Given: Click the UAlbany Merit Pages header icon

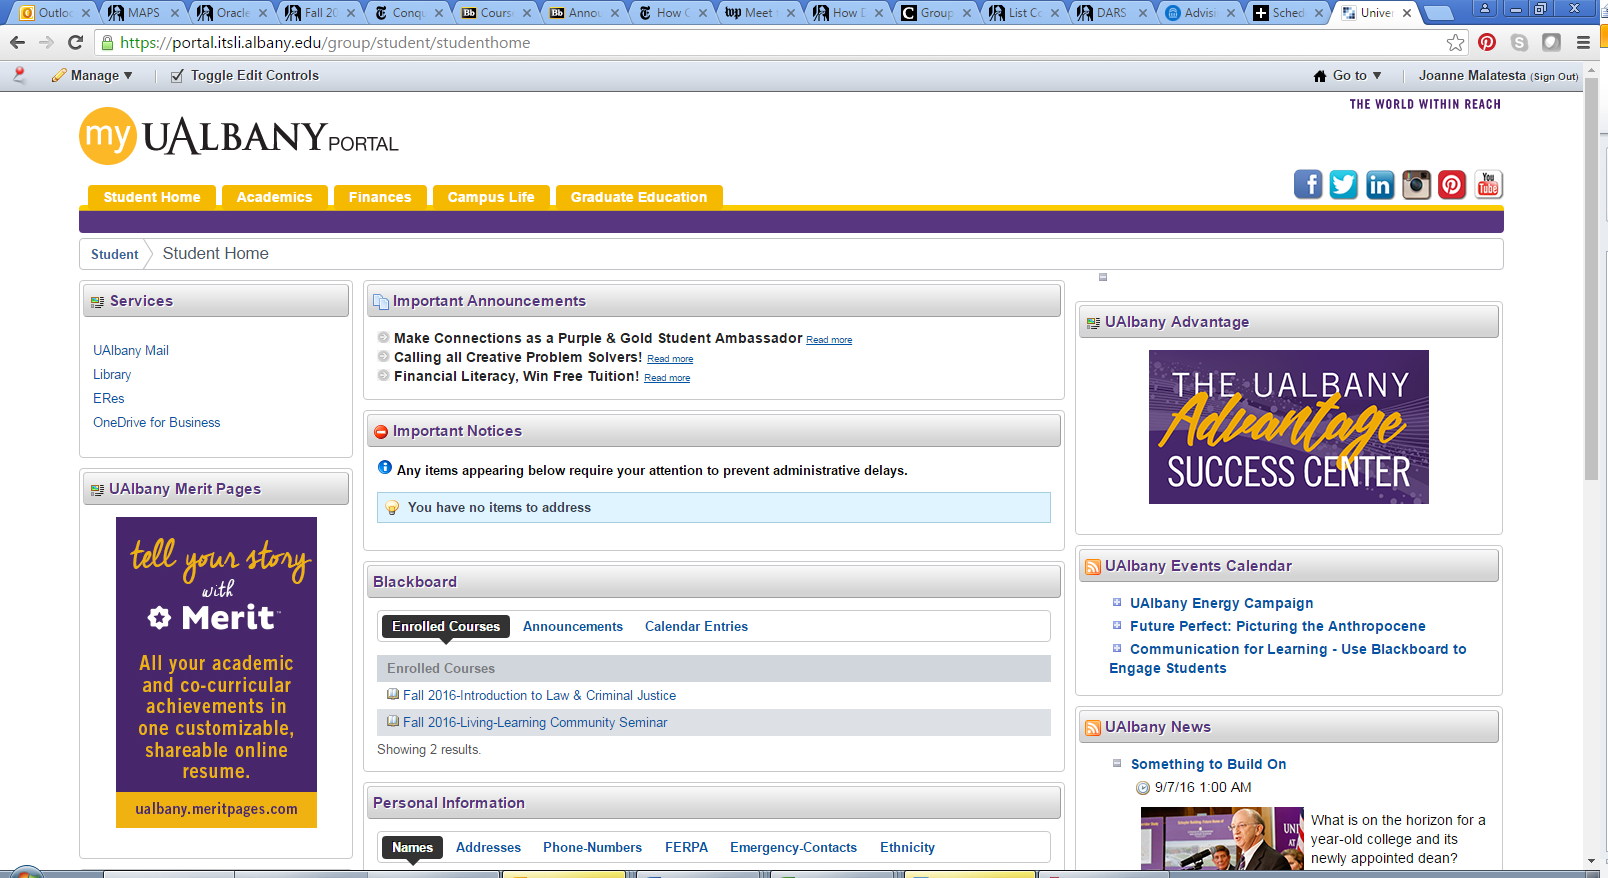Looking at the screenshot, I should coord(98,490).
